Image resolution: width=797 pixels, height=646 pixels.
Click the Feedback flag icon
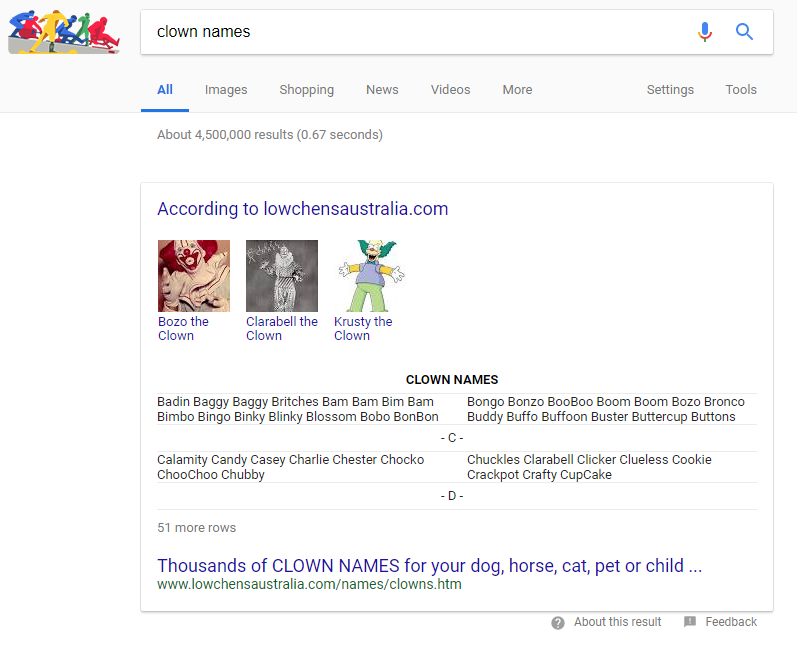point(690,622)
